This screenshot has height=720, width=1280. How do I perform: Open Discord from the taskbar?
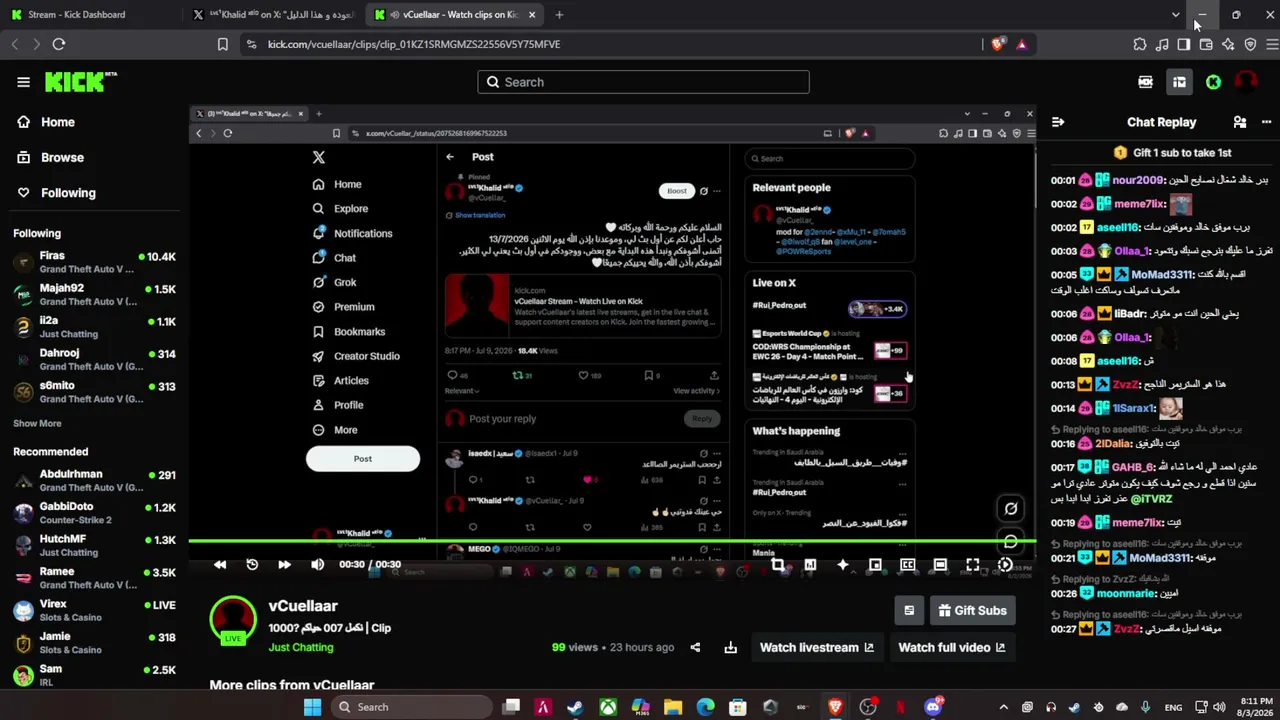pyautogui.click(x=933, y=707)
